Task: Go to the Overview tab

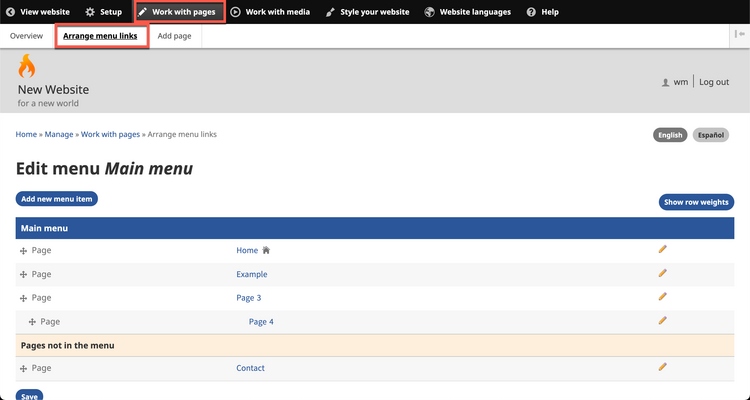Action: point(27,36)
